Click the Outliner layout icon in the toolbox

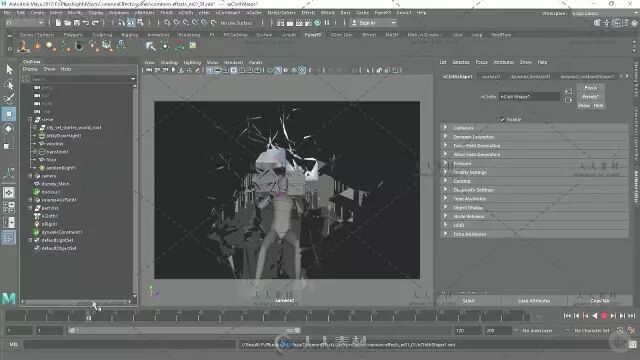click(x=9, y=238)
